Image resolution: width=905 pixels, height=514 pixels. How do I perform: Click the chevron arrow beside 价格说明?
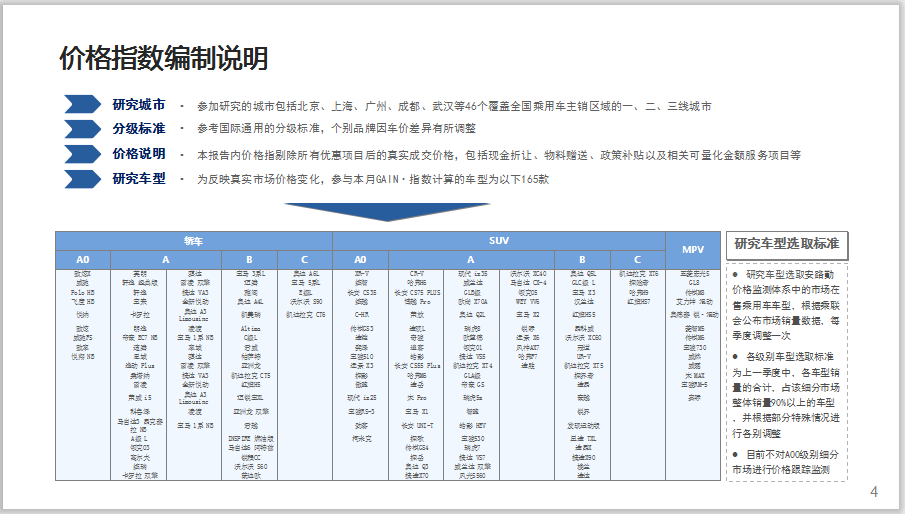pos(82,154)
